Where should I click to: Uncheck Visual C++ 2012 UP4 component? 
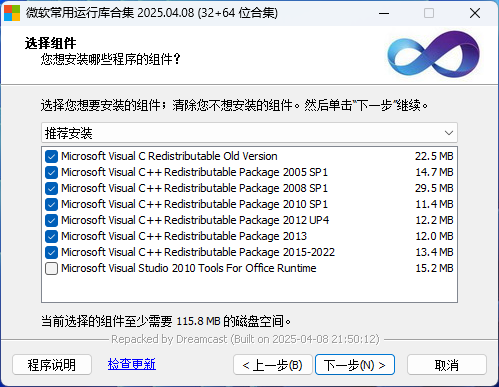[51, 220]
